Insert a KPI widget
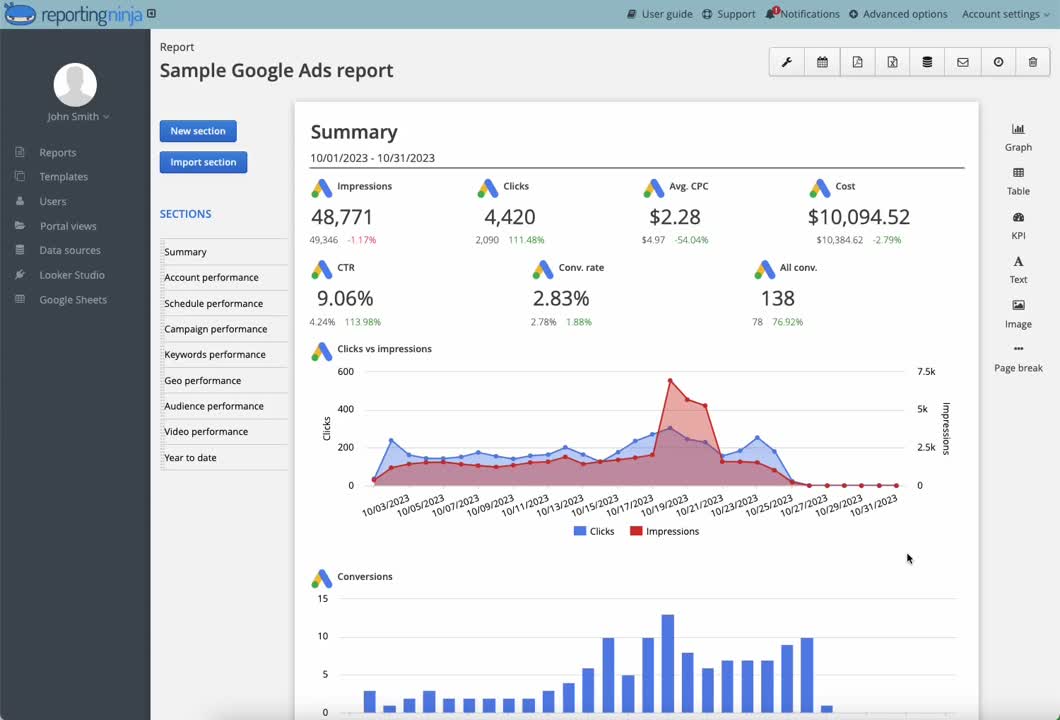Viewport: 1060px width, 720px height. click(1018, 225)
